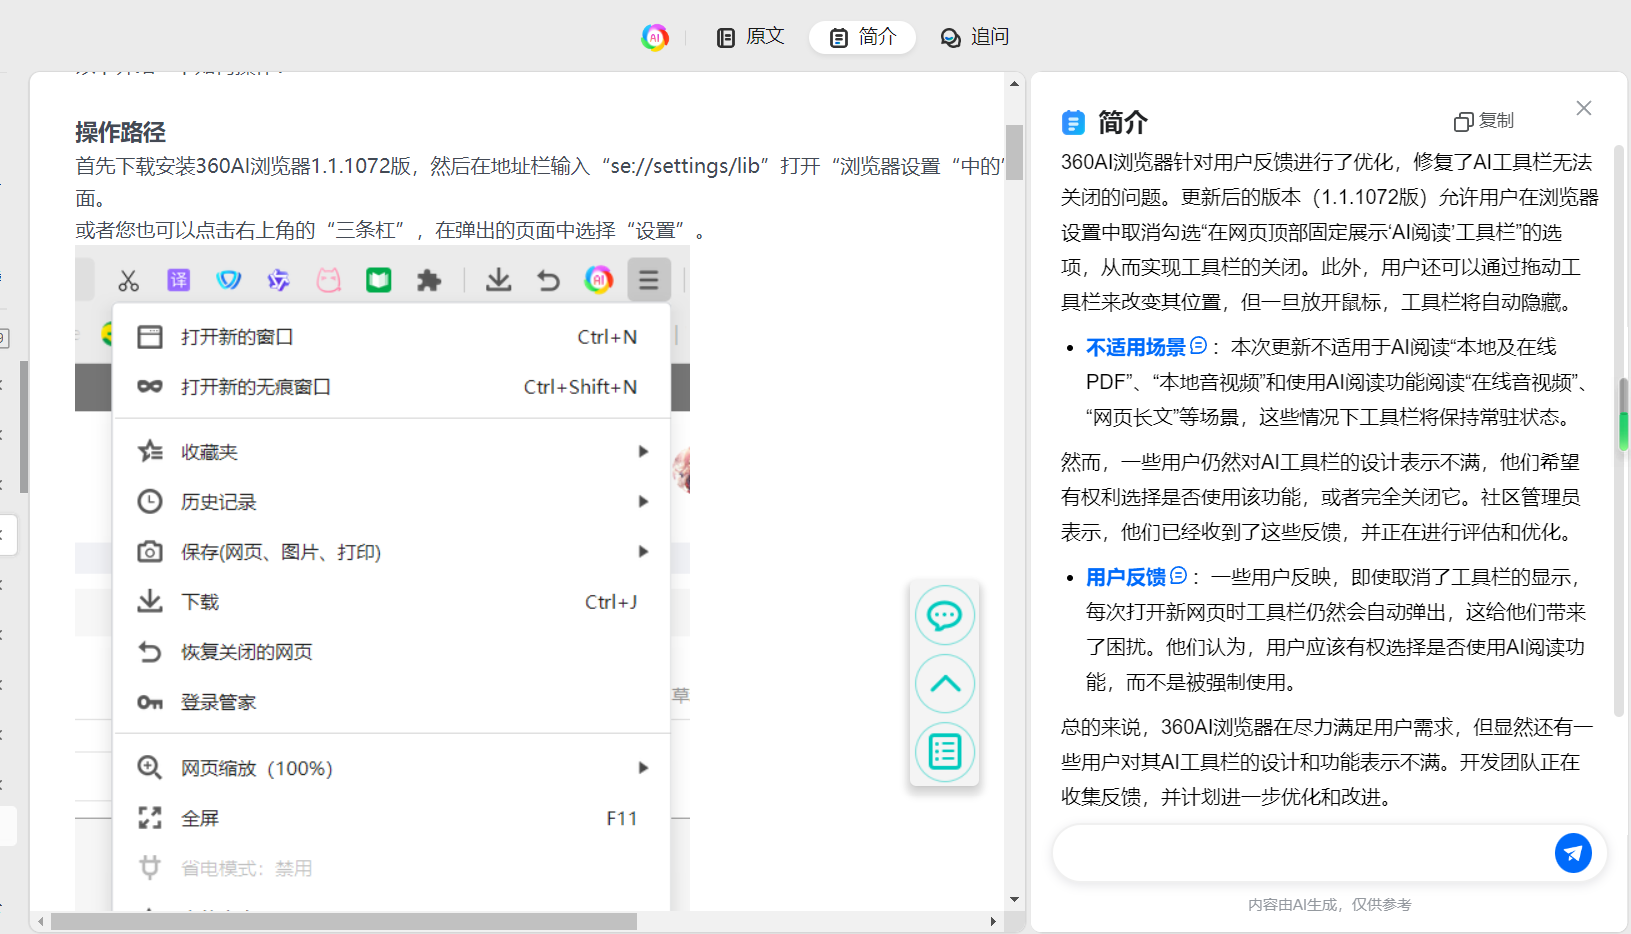Click the blue shield icon in image
This screenshot has width=1631, height=934.
(x=229, y=280)
